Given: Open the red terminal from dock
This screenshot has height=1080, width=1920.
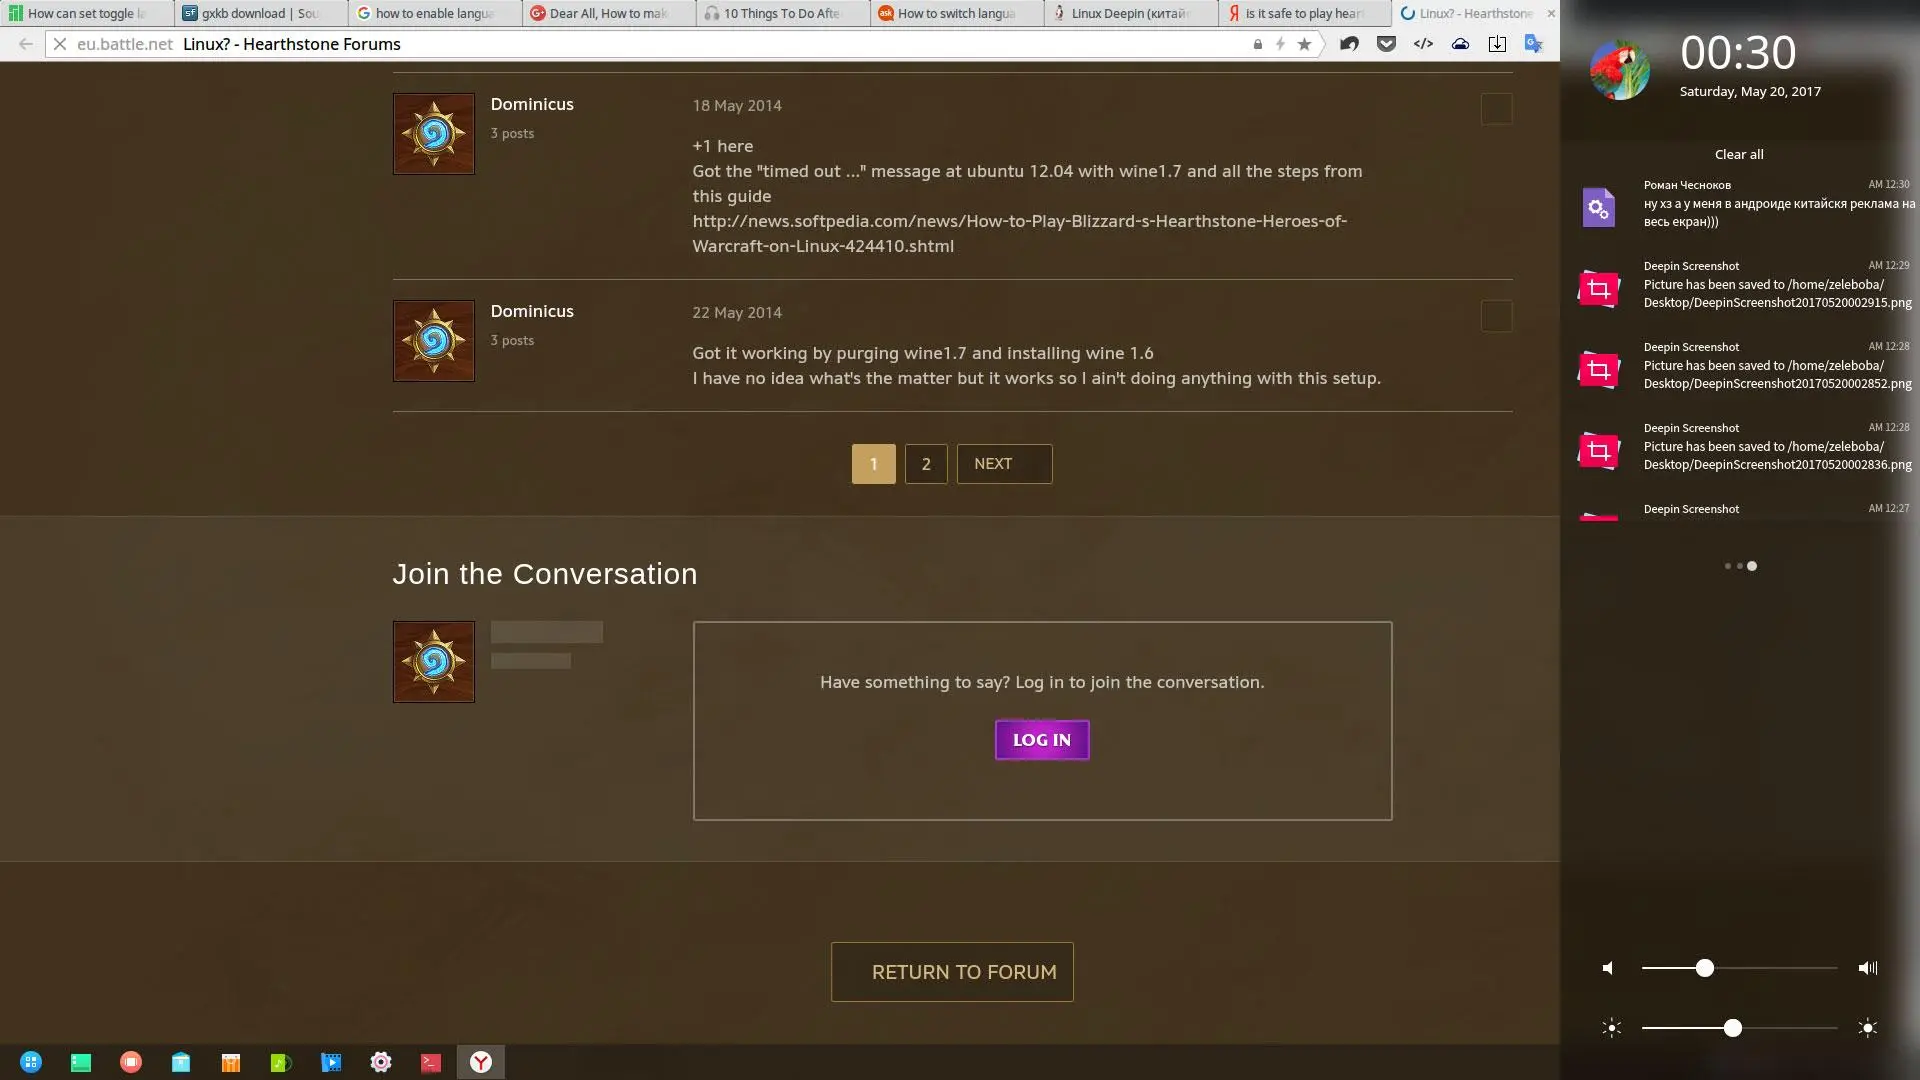Looking at the screenshot, I should click(431, 1062).
